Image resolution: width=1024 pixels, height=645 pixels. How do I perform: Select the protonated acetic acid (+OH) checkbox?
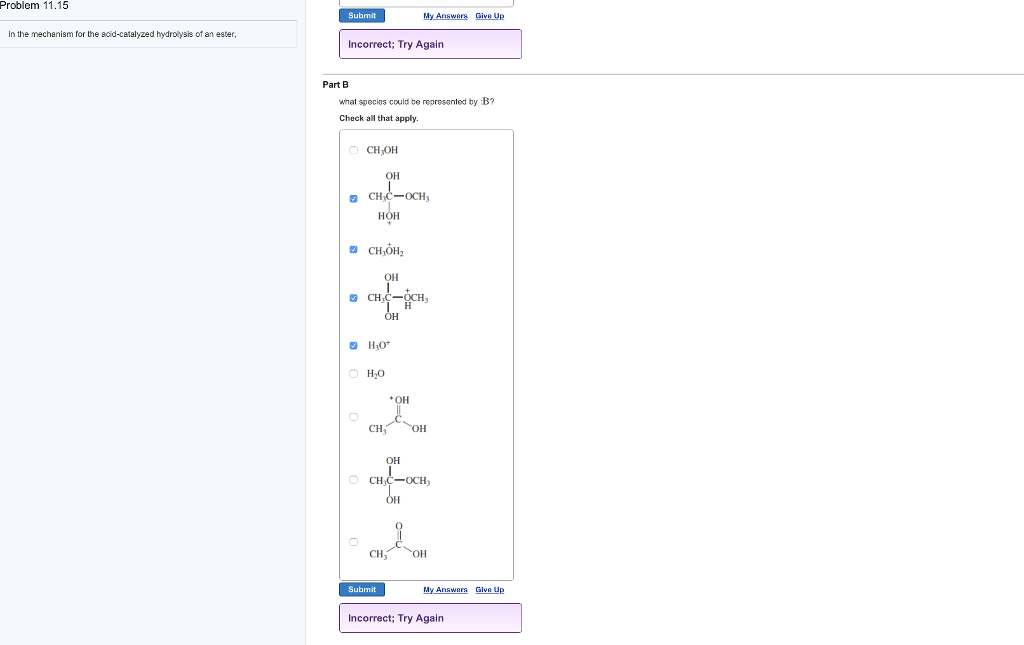[353, 417]
